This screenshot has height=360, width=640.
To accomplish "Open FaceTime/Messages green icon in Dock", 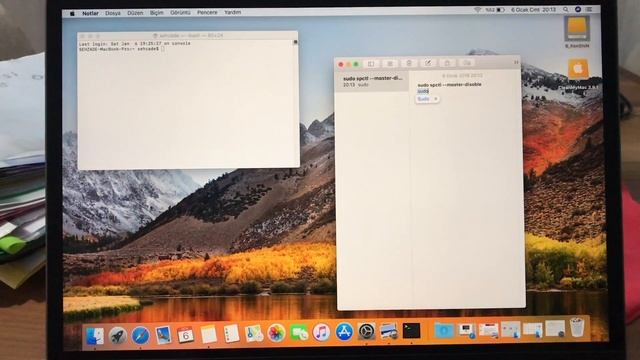I will click(299, 333).
